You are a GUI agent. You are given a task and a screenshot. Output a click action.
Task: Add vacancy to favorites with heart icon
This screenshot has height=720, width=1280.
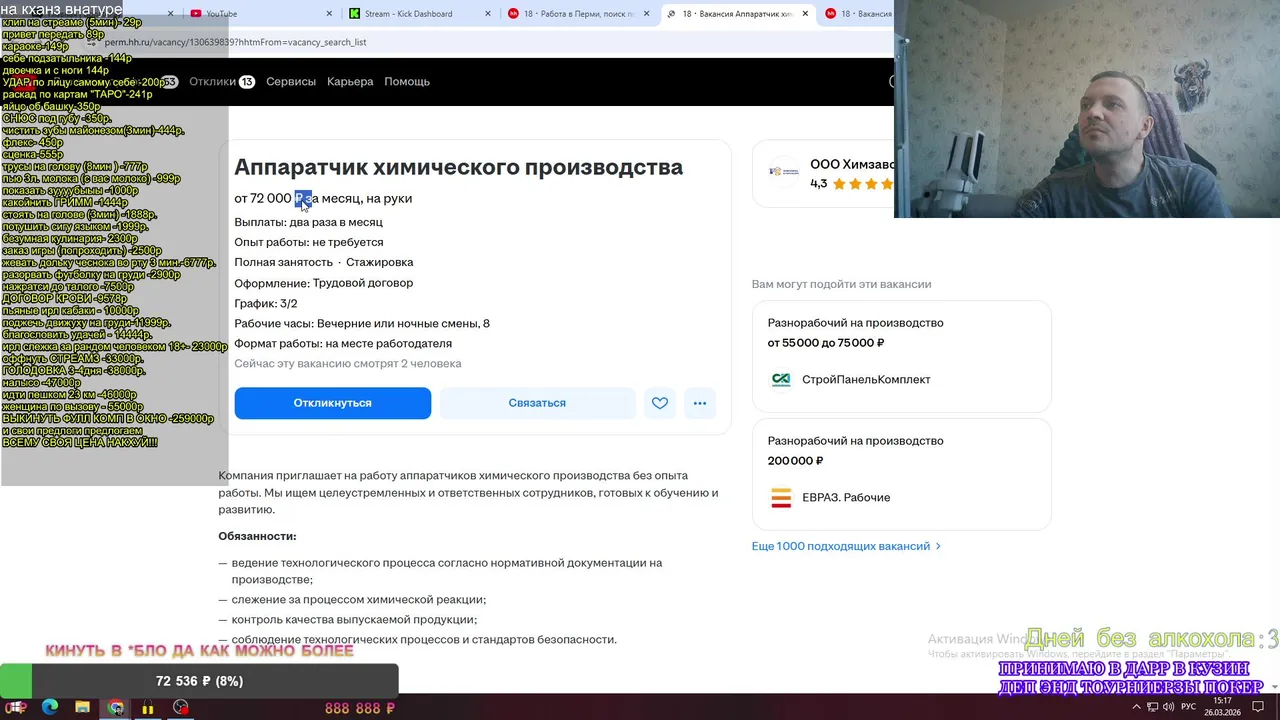pos(660,403)
